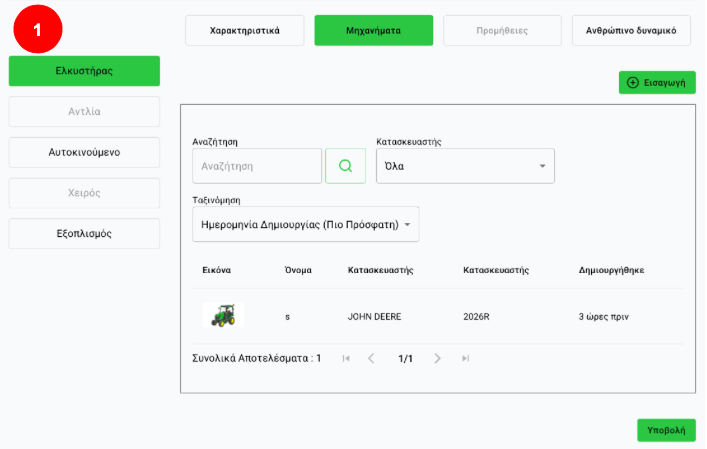Click the Αναζήτηση search input field
Image resolution: width=707 pixels, height=449 pixels.
point(257,166)
